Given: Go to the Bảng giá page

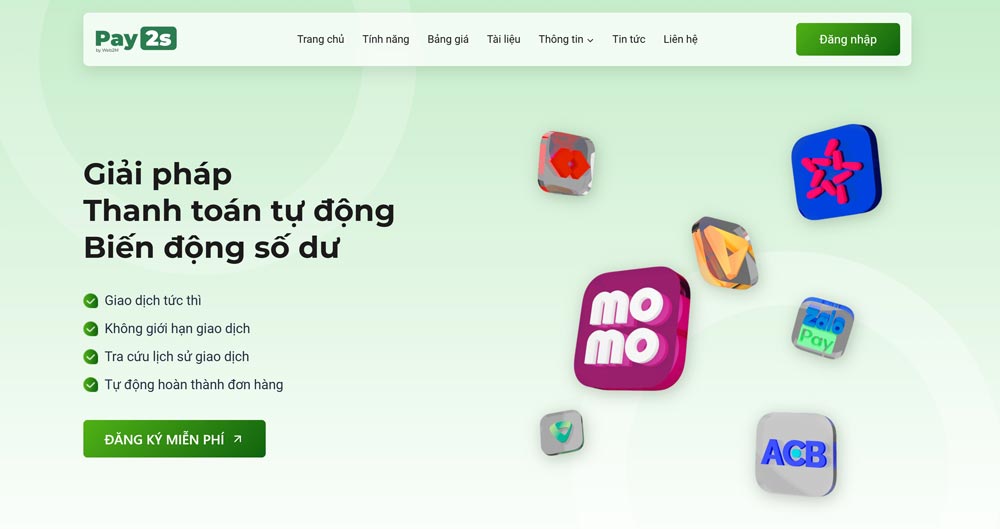Looking at the screenshot, I should pyautogui.click(x=448, y=39).
